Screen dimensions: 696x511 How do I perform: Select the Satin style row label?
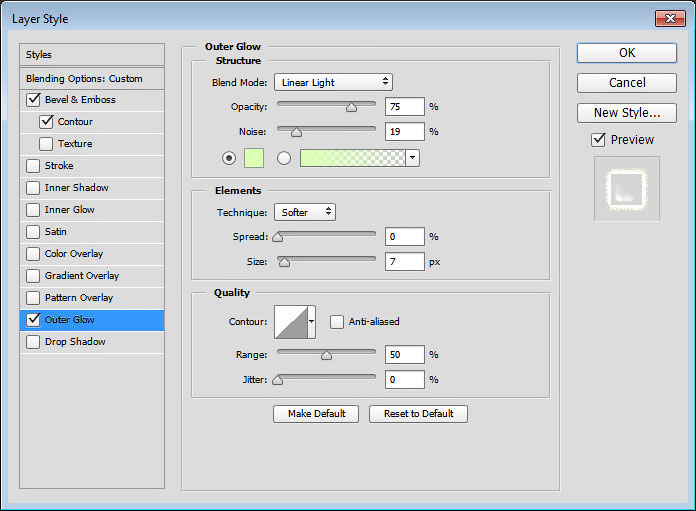tap(55, 232)
